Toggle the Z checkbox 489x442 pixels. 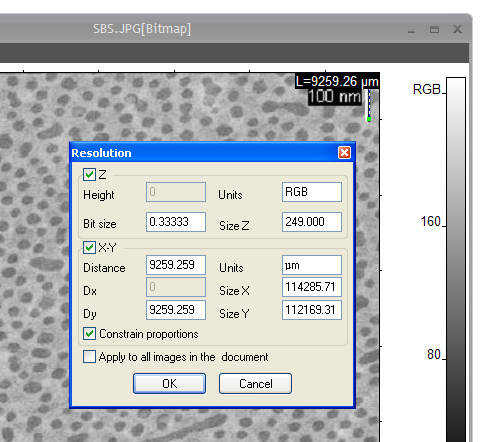(89, 174)
